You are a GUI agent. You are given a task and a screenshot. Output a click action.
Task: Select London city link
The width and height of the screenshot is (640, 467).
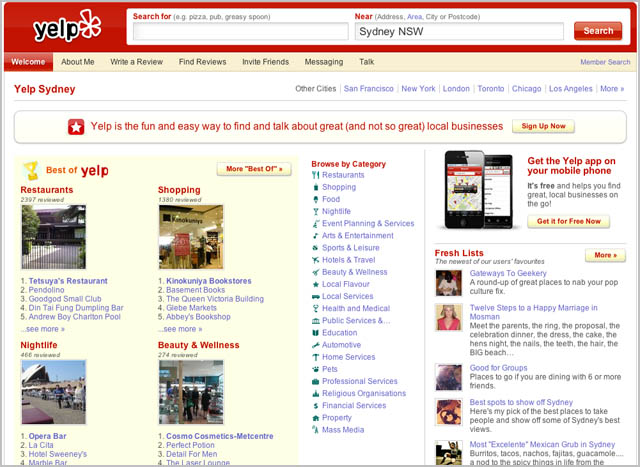(x=456, y=89)
